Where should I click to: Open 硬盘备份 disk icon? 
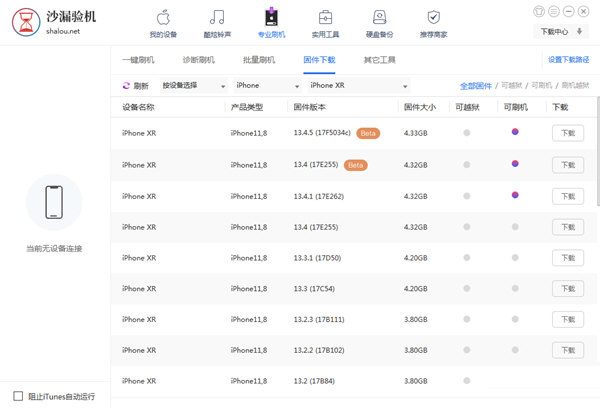point(379,17)
